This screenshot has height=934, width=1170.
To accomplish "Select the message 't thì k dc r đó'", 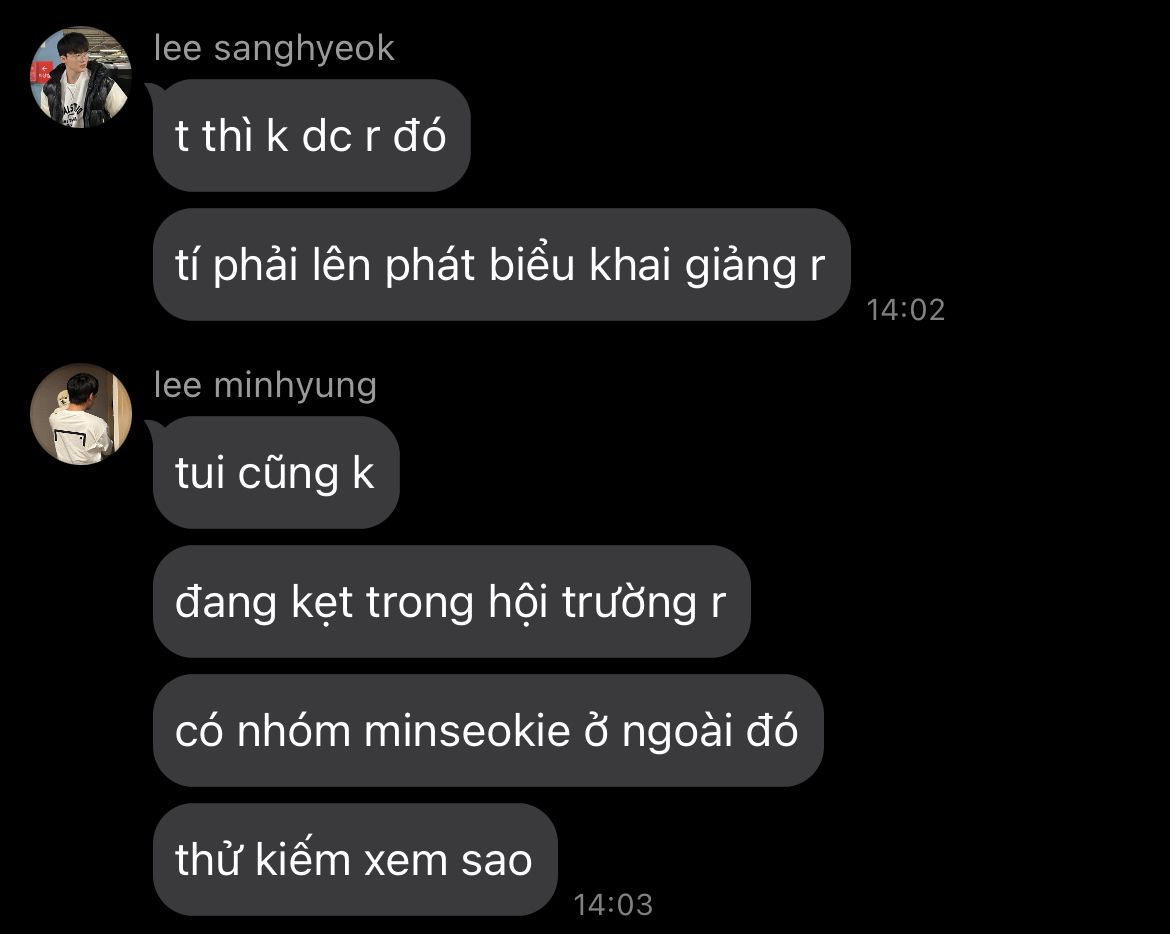I will (x=311, y=136).
